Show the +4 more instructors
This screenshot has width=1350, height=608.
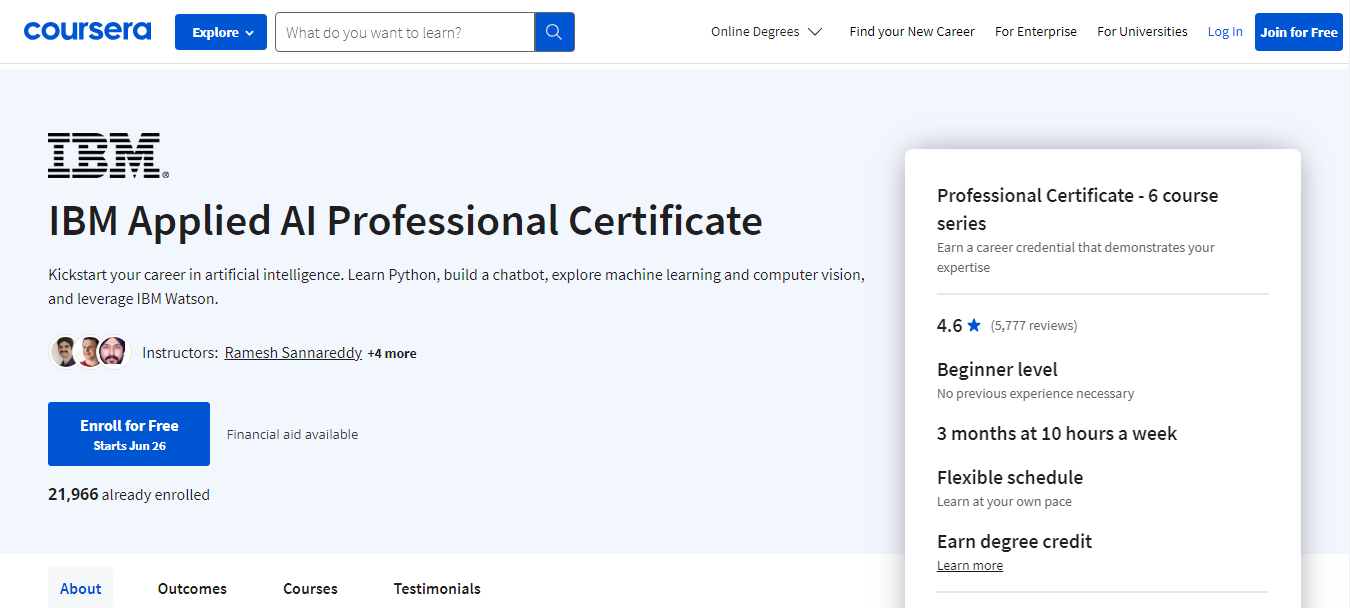(x=392, y=353)
